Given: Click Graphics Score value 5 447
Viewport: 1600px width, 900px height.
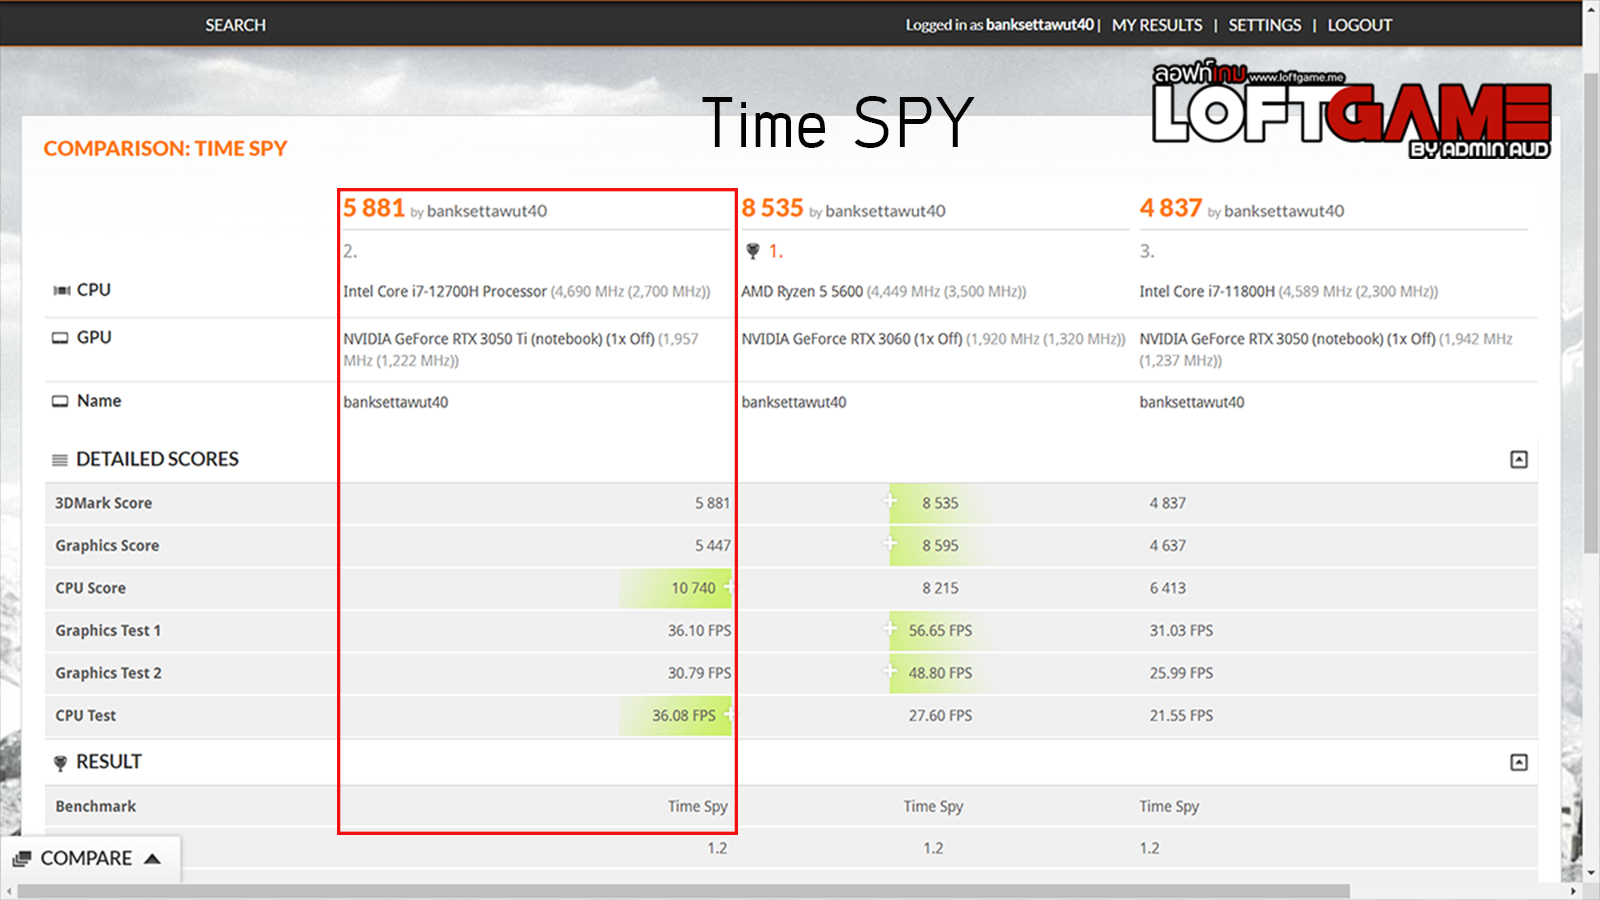Looking at the screenshot, I should (x=713, y=546).
